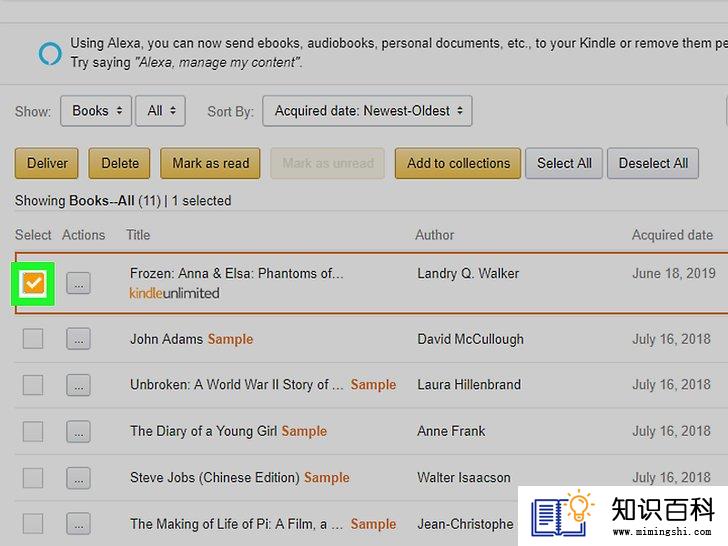The height and width of the screenshot is (546, 728).
Task: Open actions menu for Unbroken sample
Action: pyautogui.click(x=78, y=385)
